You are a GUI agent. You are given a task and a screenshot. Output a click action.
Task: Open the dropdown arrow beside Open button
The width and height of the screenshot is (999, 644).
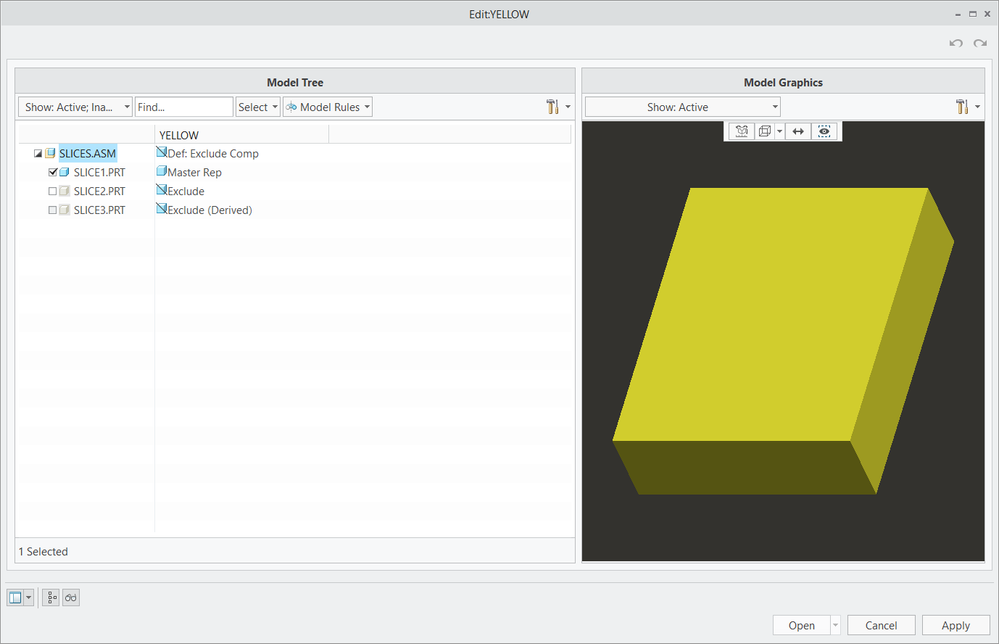(x=835, y=626)
